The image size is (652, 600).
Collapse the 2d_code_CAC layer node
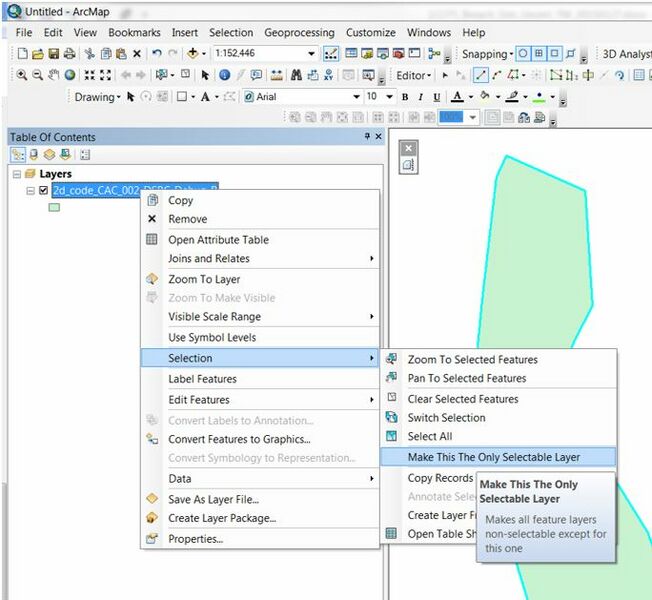click(30, 190)
